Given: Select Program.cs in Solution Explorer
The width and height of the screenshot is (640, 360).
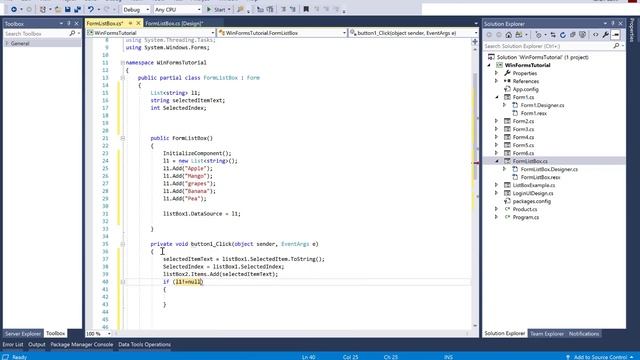Looking at the screenshot, I should 526,218.
